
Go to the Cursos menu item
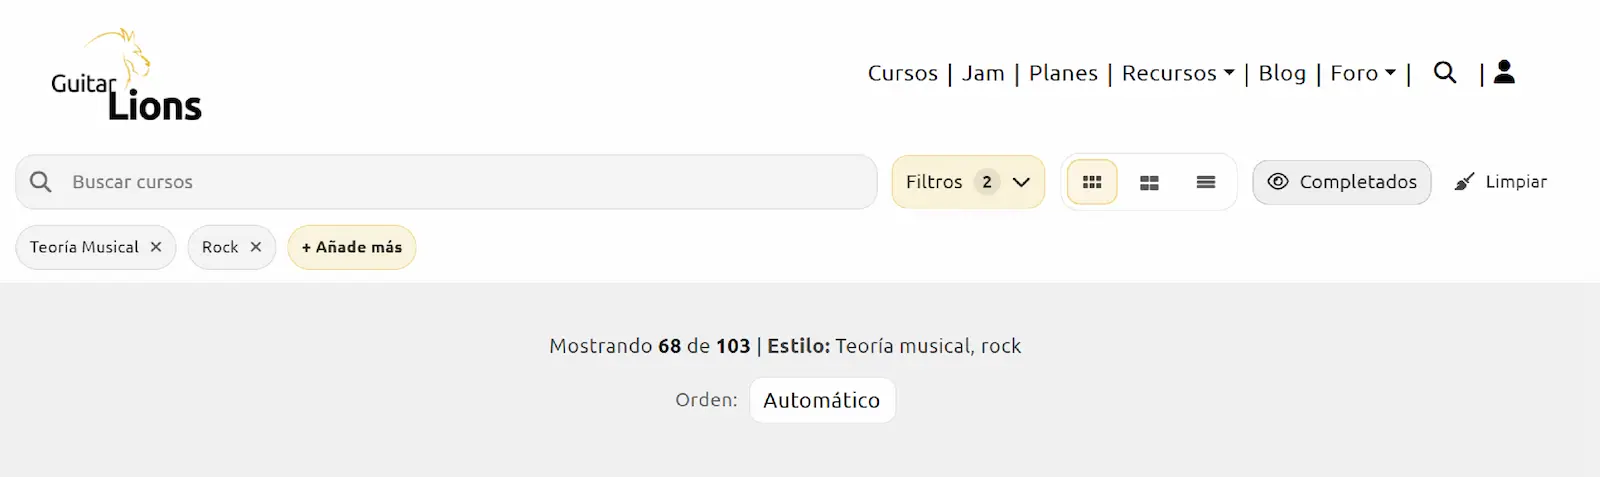point(902,73)
